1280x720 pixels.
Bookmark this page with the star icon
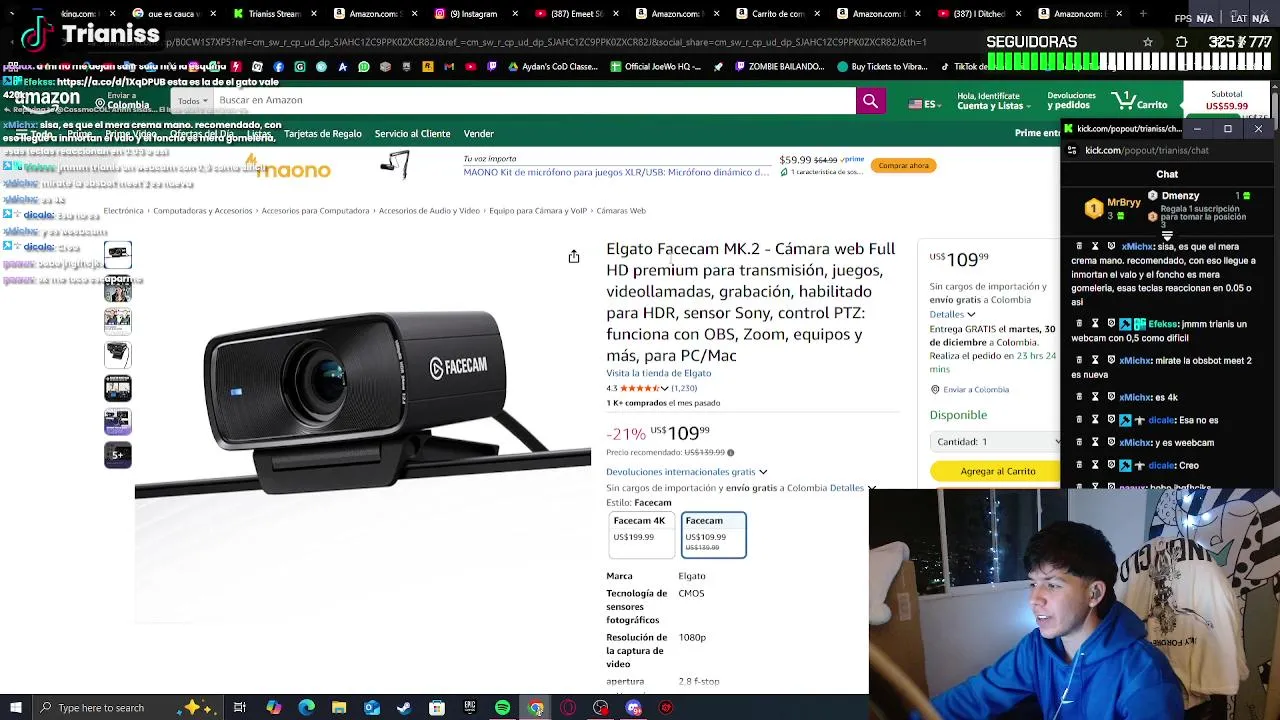click(x=1148, y=42)
